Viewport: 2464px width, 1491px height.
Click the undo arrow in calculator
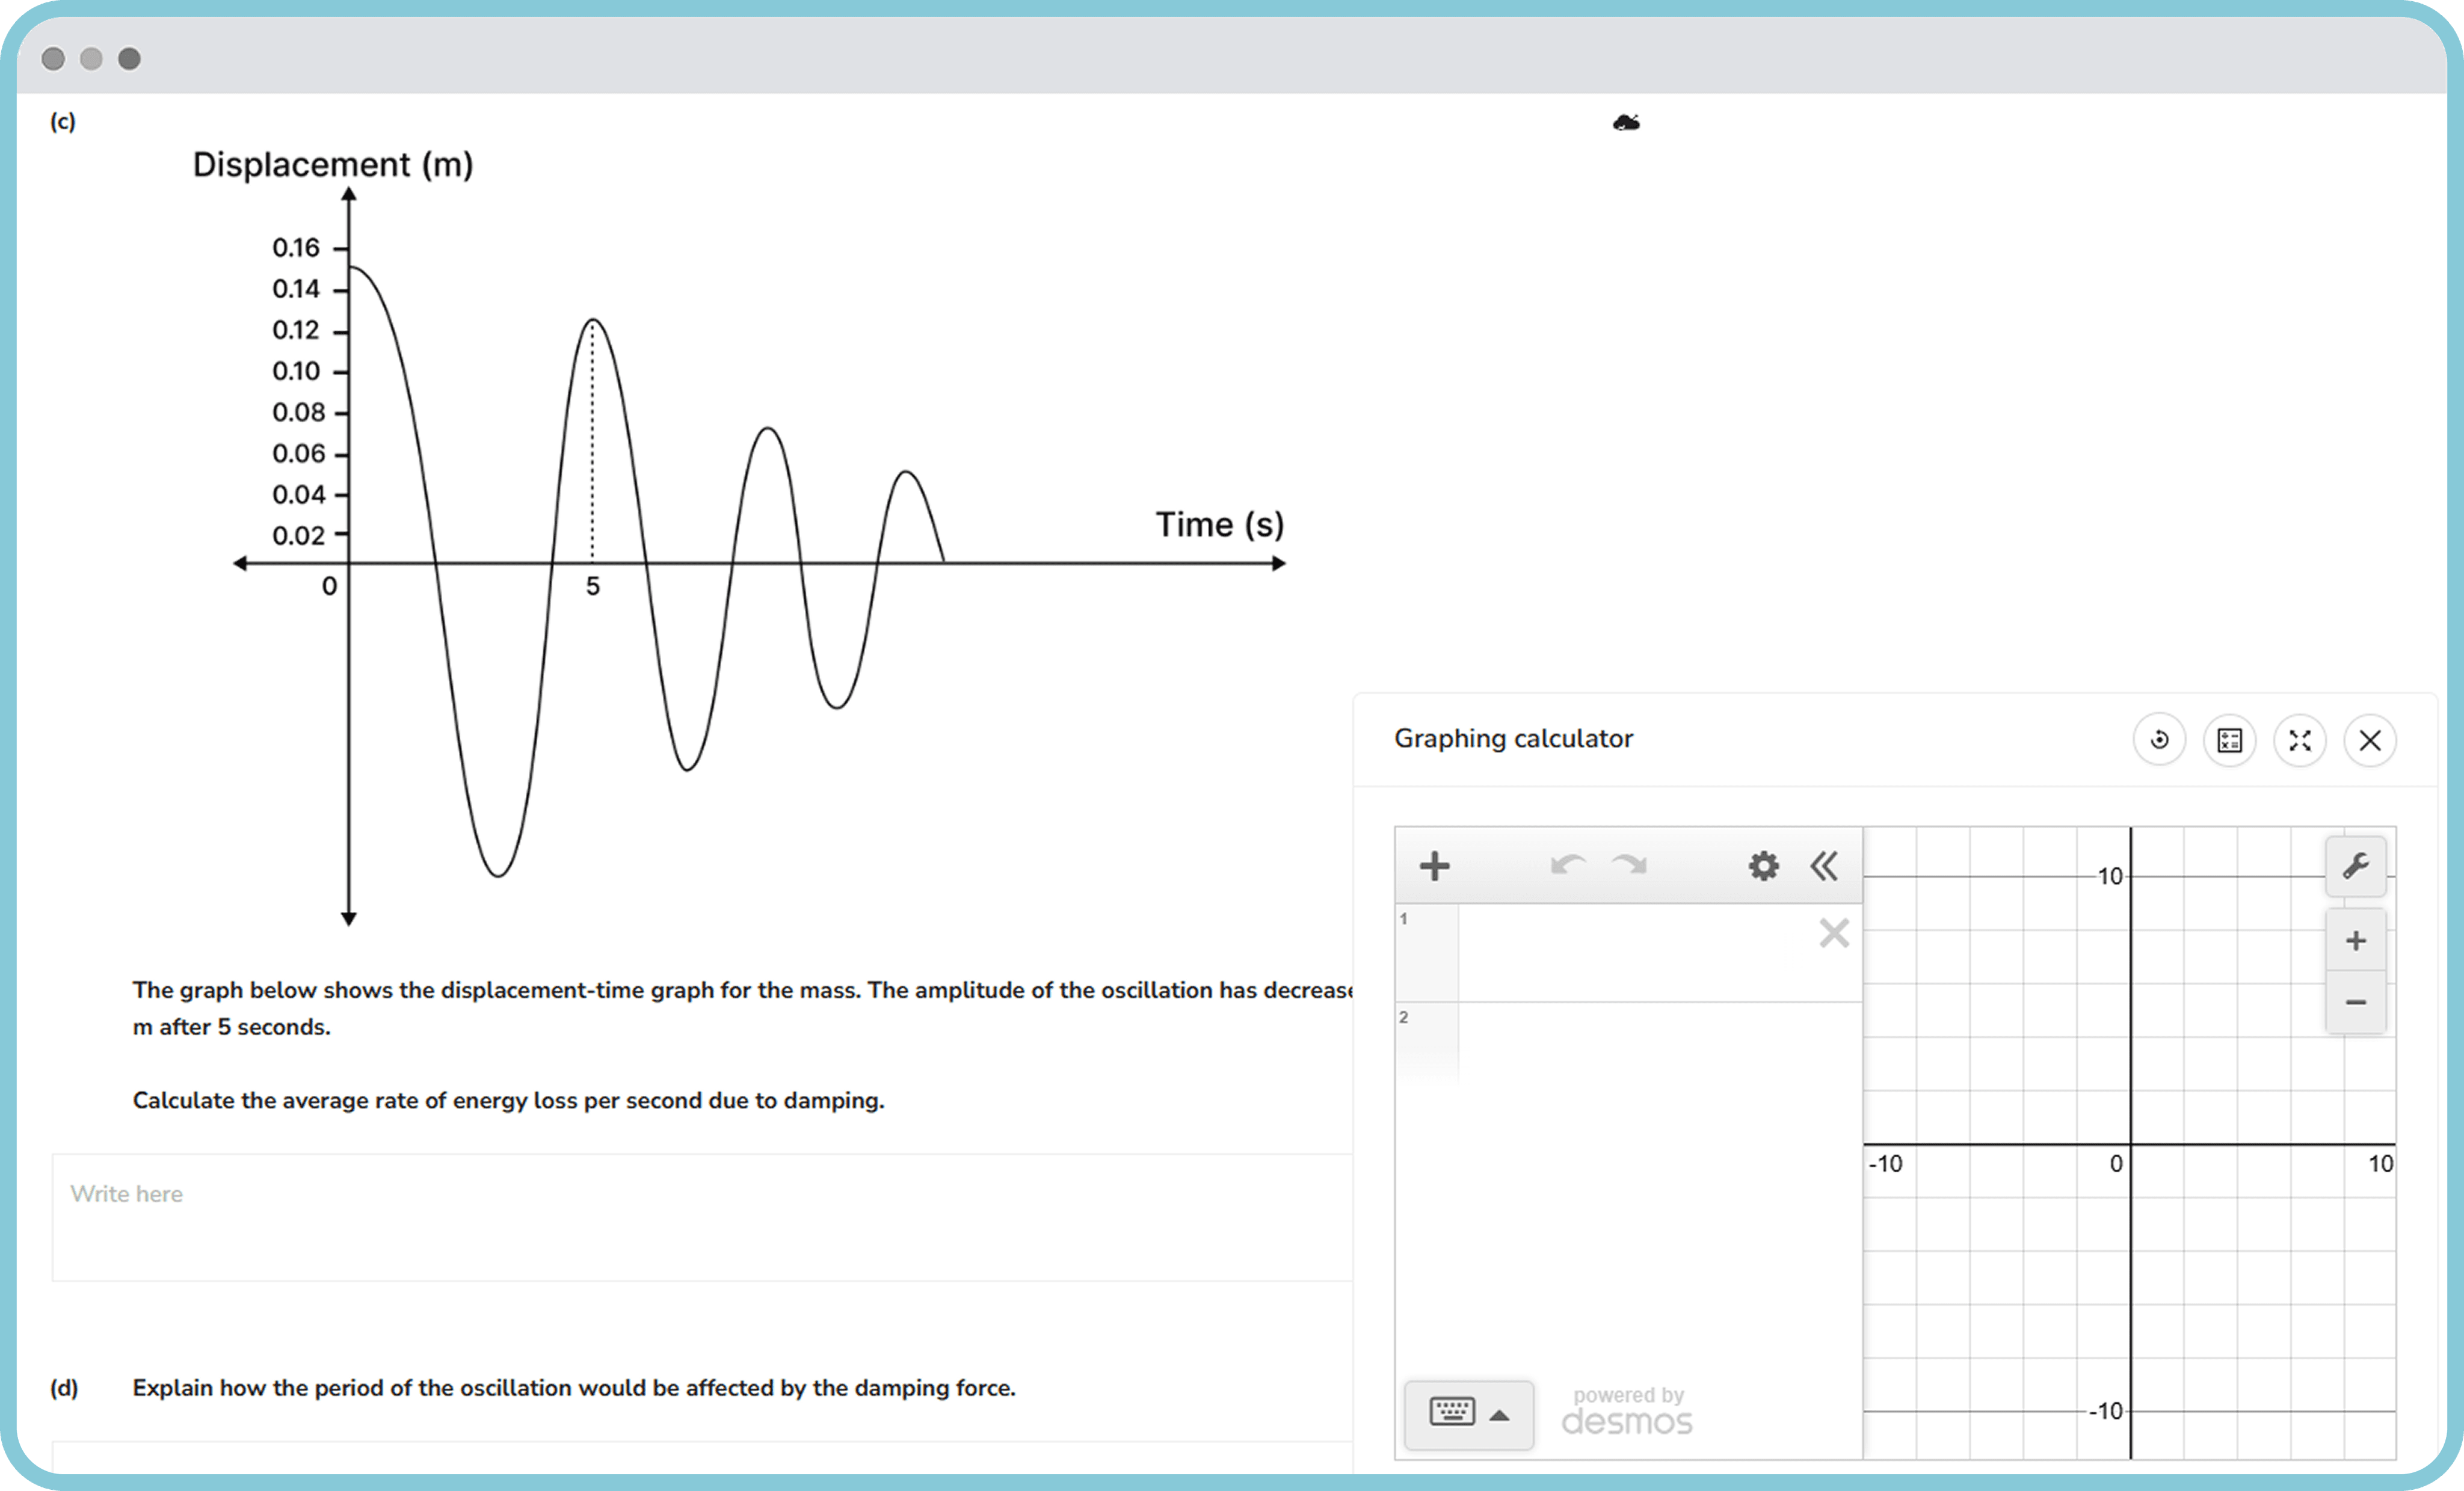1567,865
